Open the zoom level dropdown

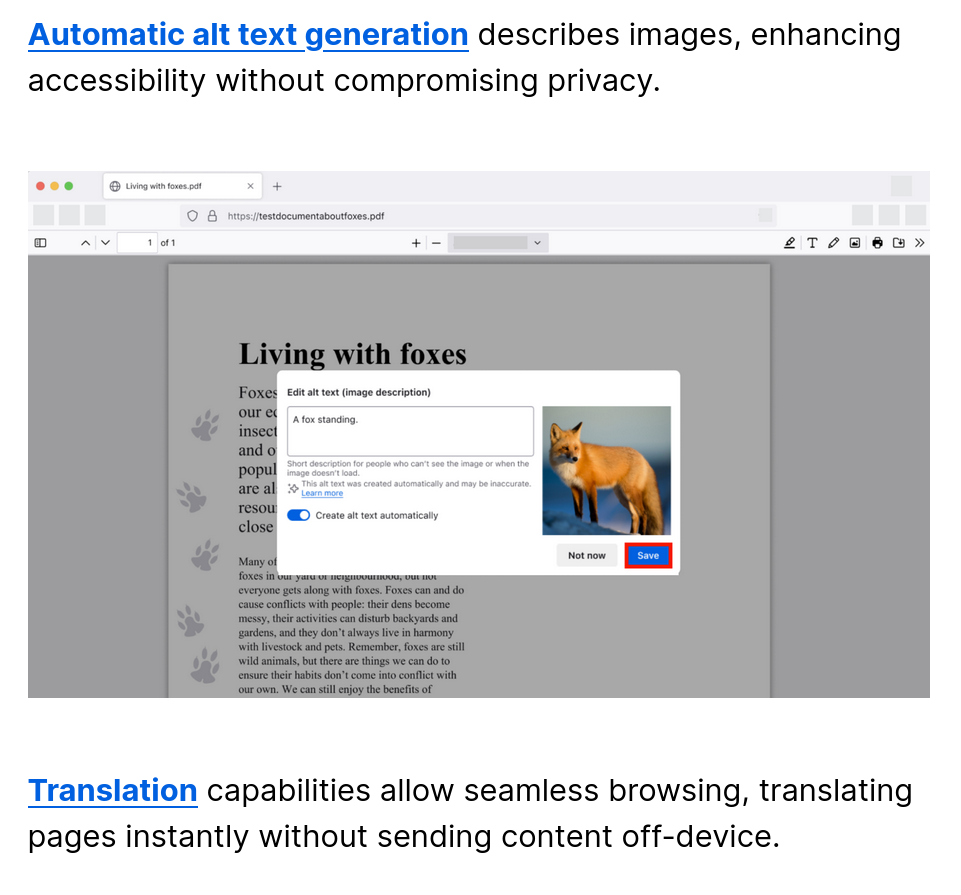coord(498,243)
